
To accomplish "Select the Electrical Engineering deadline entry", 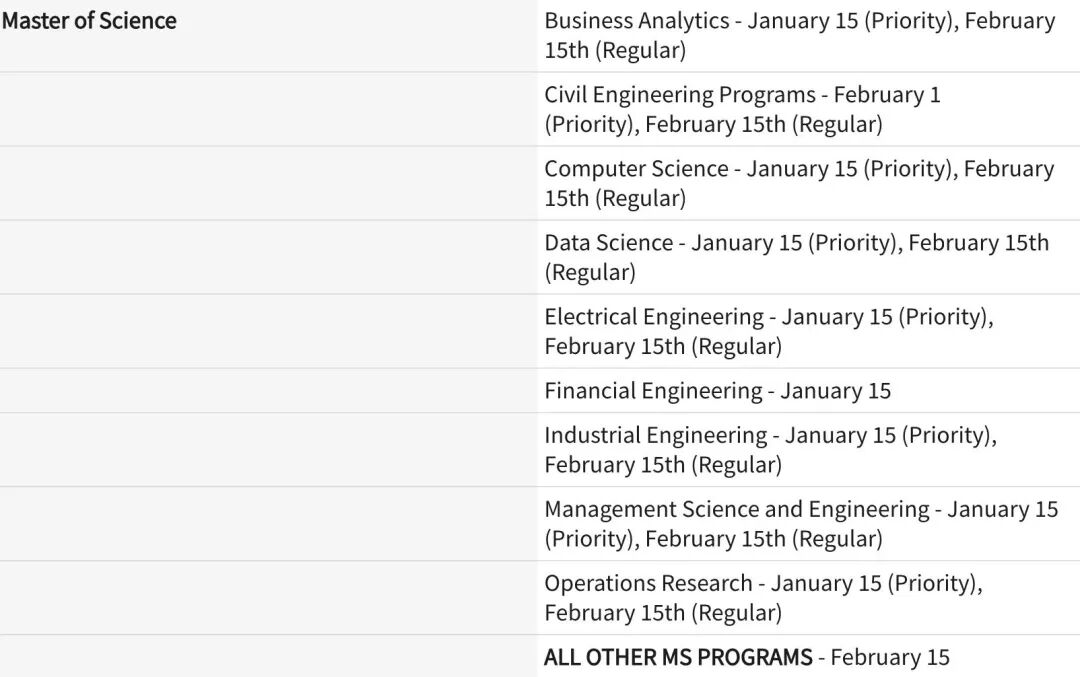I will click(x=768, y=331).
